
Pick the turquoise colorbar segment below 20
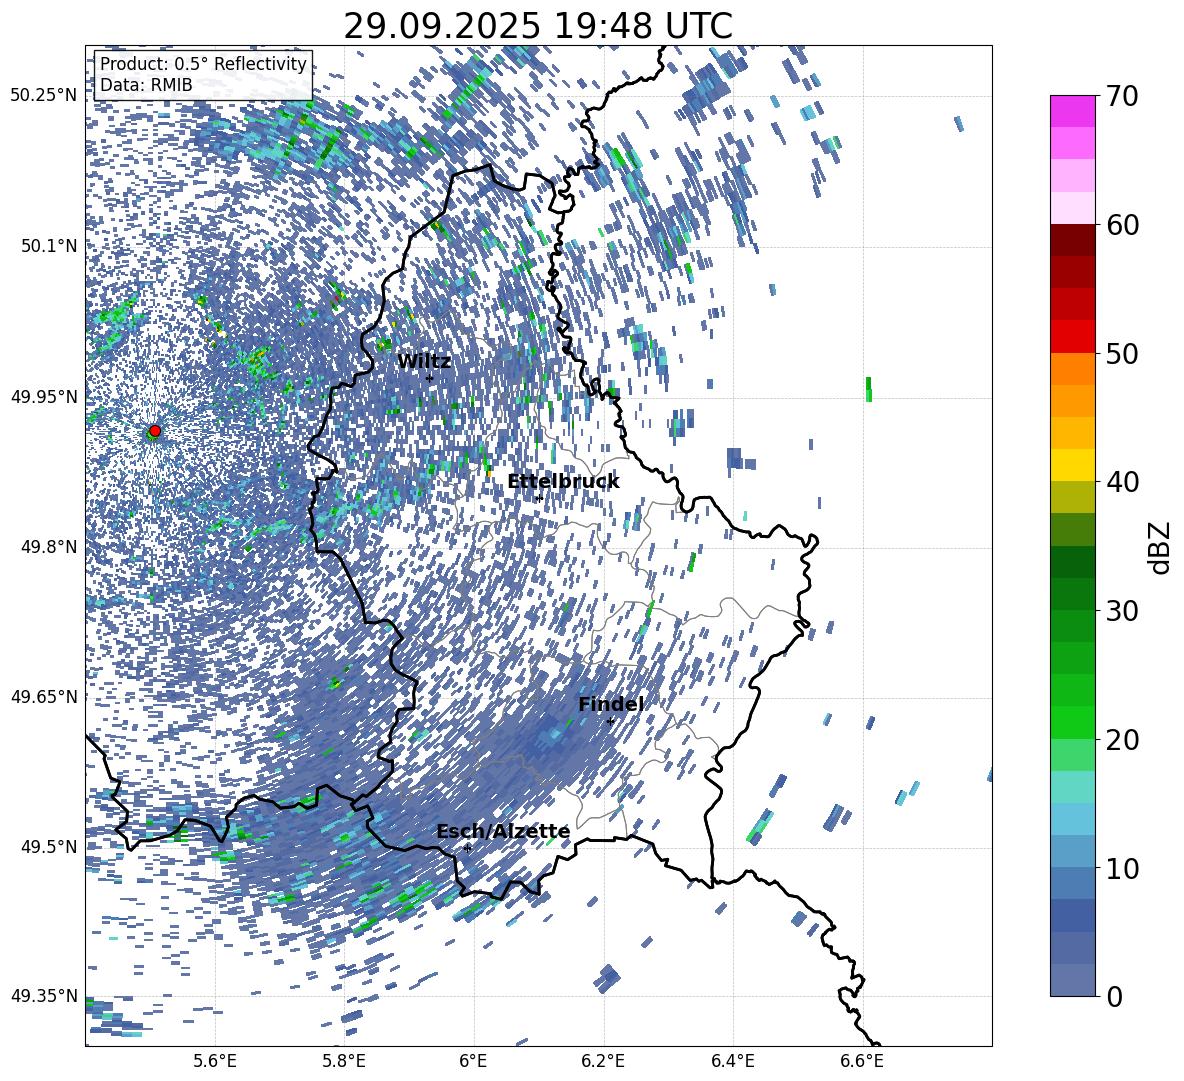[x=1073, y=786]
